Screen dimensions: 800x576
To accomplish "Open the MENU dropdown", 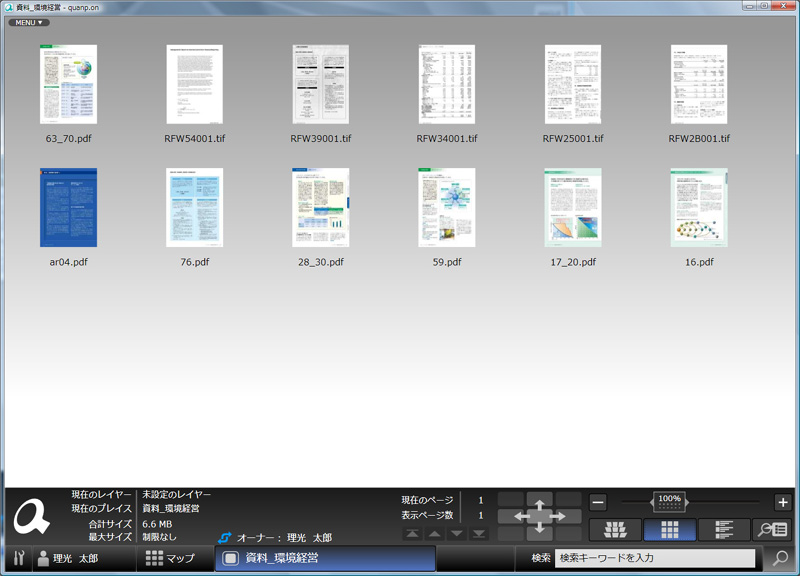I will (28, 22).
